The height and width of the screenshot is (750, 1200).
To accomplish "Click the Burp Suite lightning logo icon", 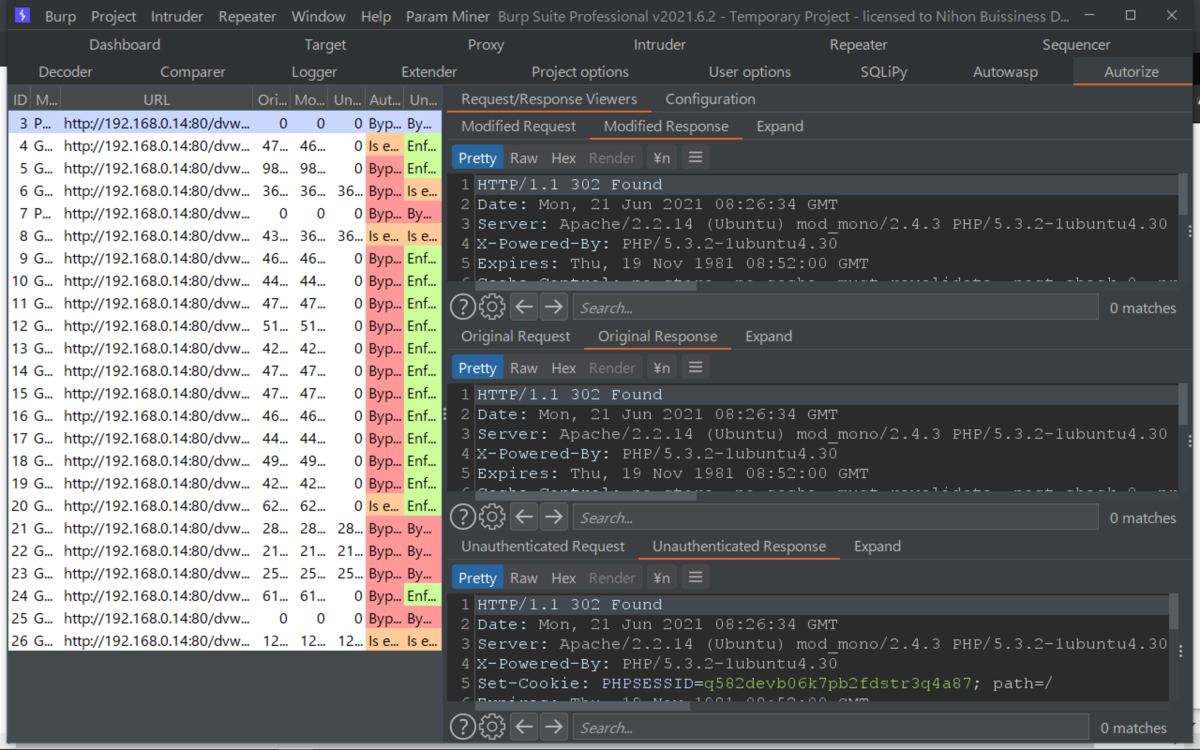I will [x=22, y=16].
